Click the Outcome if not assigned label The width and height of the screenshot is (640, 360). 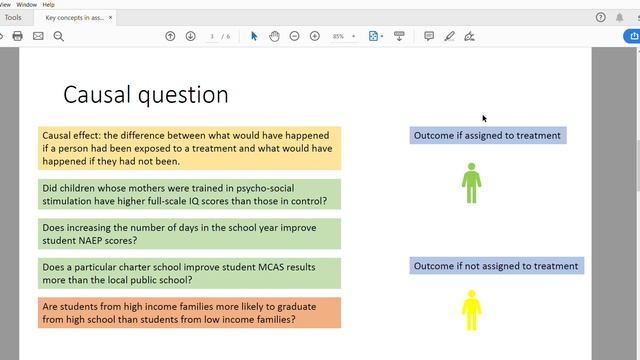(x=497, y=266)
